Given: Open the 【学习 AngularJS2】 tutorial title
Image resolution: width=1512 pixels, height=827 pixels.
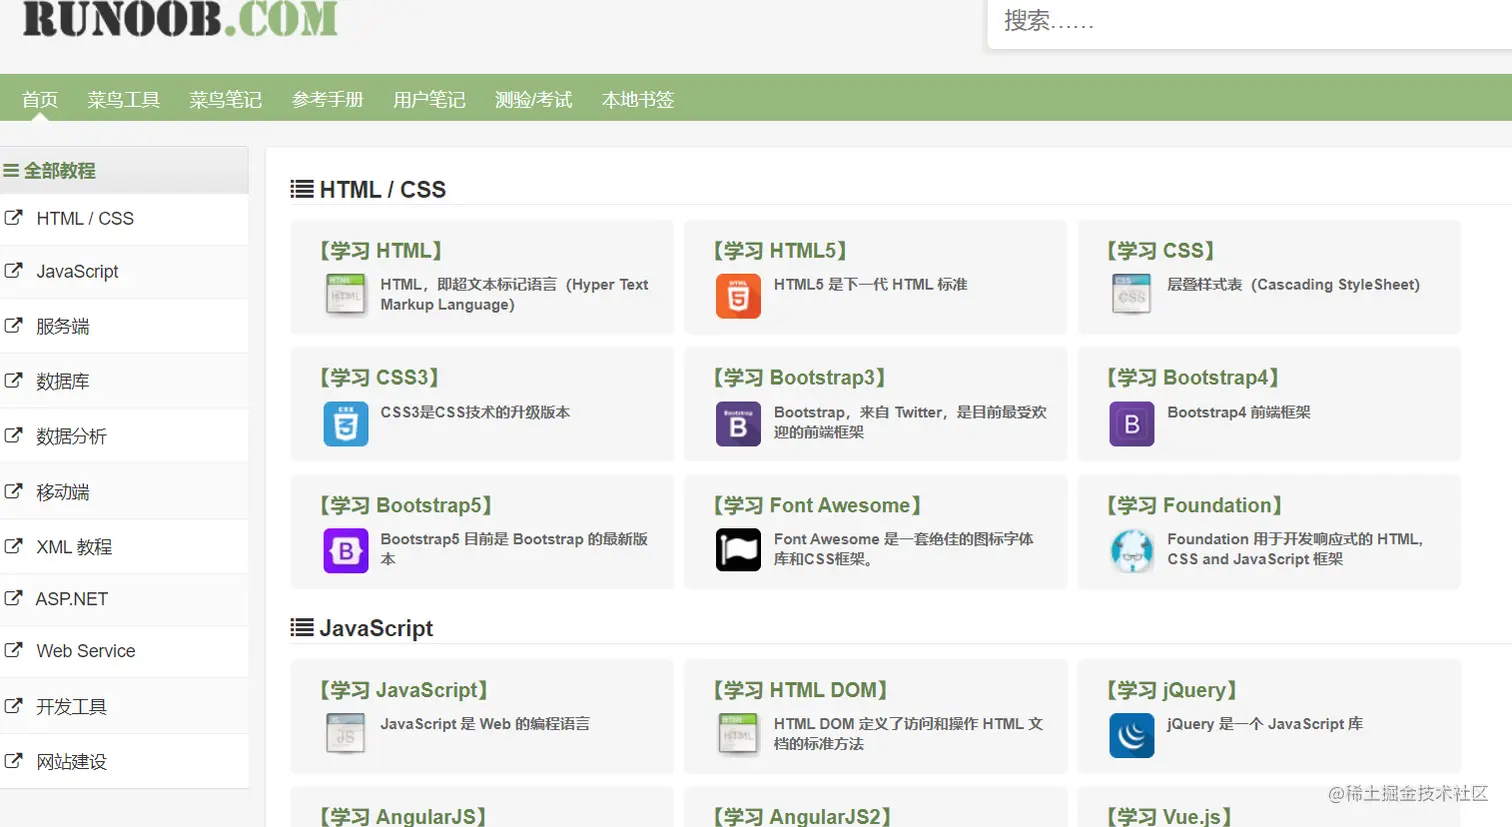Looking at the screenshot, I should pos(802,817).
